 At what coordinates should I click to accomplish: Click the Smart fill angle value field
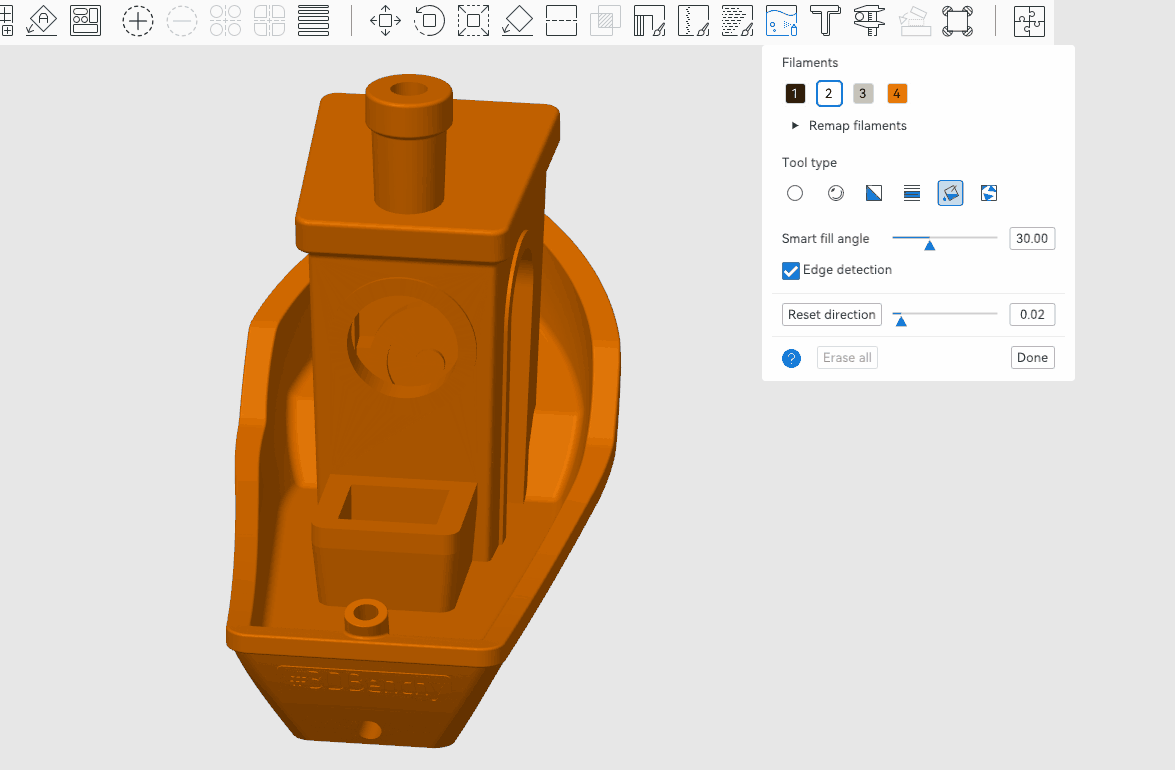1032,238
